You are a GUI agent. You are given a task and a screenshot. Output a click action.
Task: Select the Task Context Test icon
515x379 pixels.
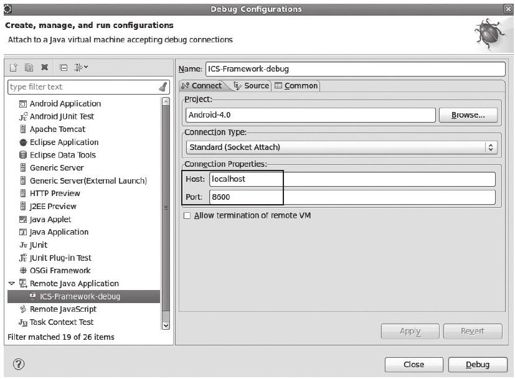23,322
